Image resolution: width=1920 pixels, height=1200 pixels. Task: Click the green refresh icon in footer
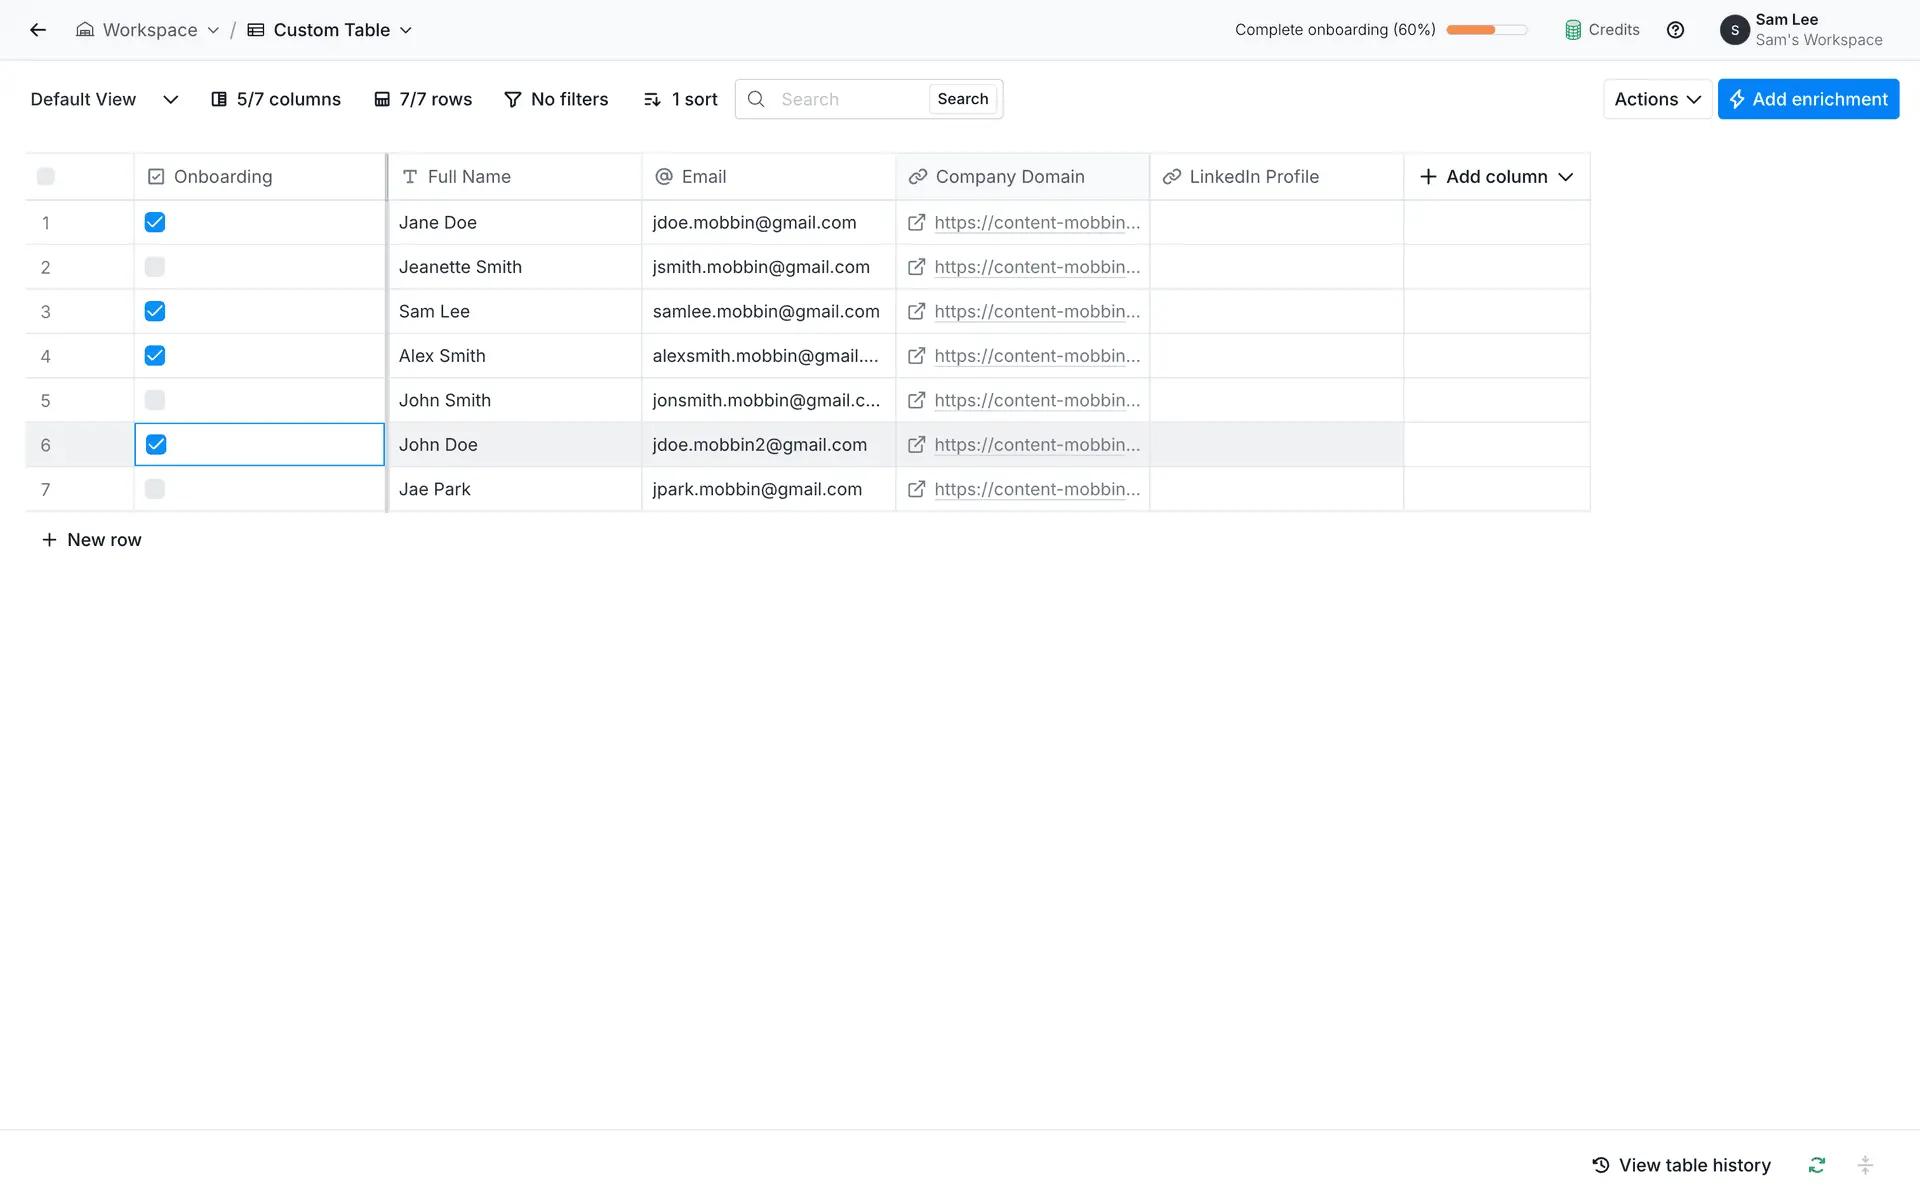(1816, 1165)
